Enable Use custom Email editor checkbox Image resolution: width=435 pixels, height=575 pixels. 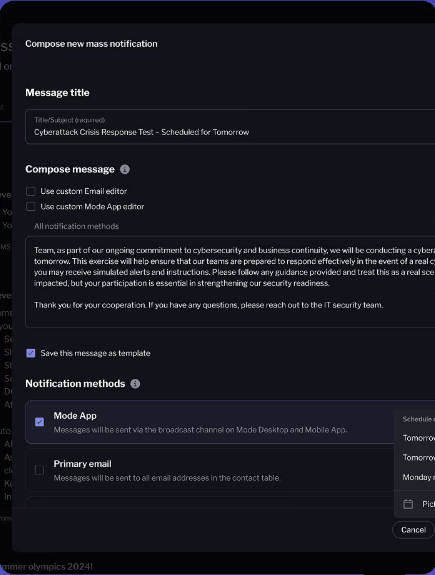point(31,191)
